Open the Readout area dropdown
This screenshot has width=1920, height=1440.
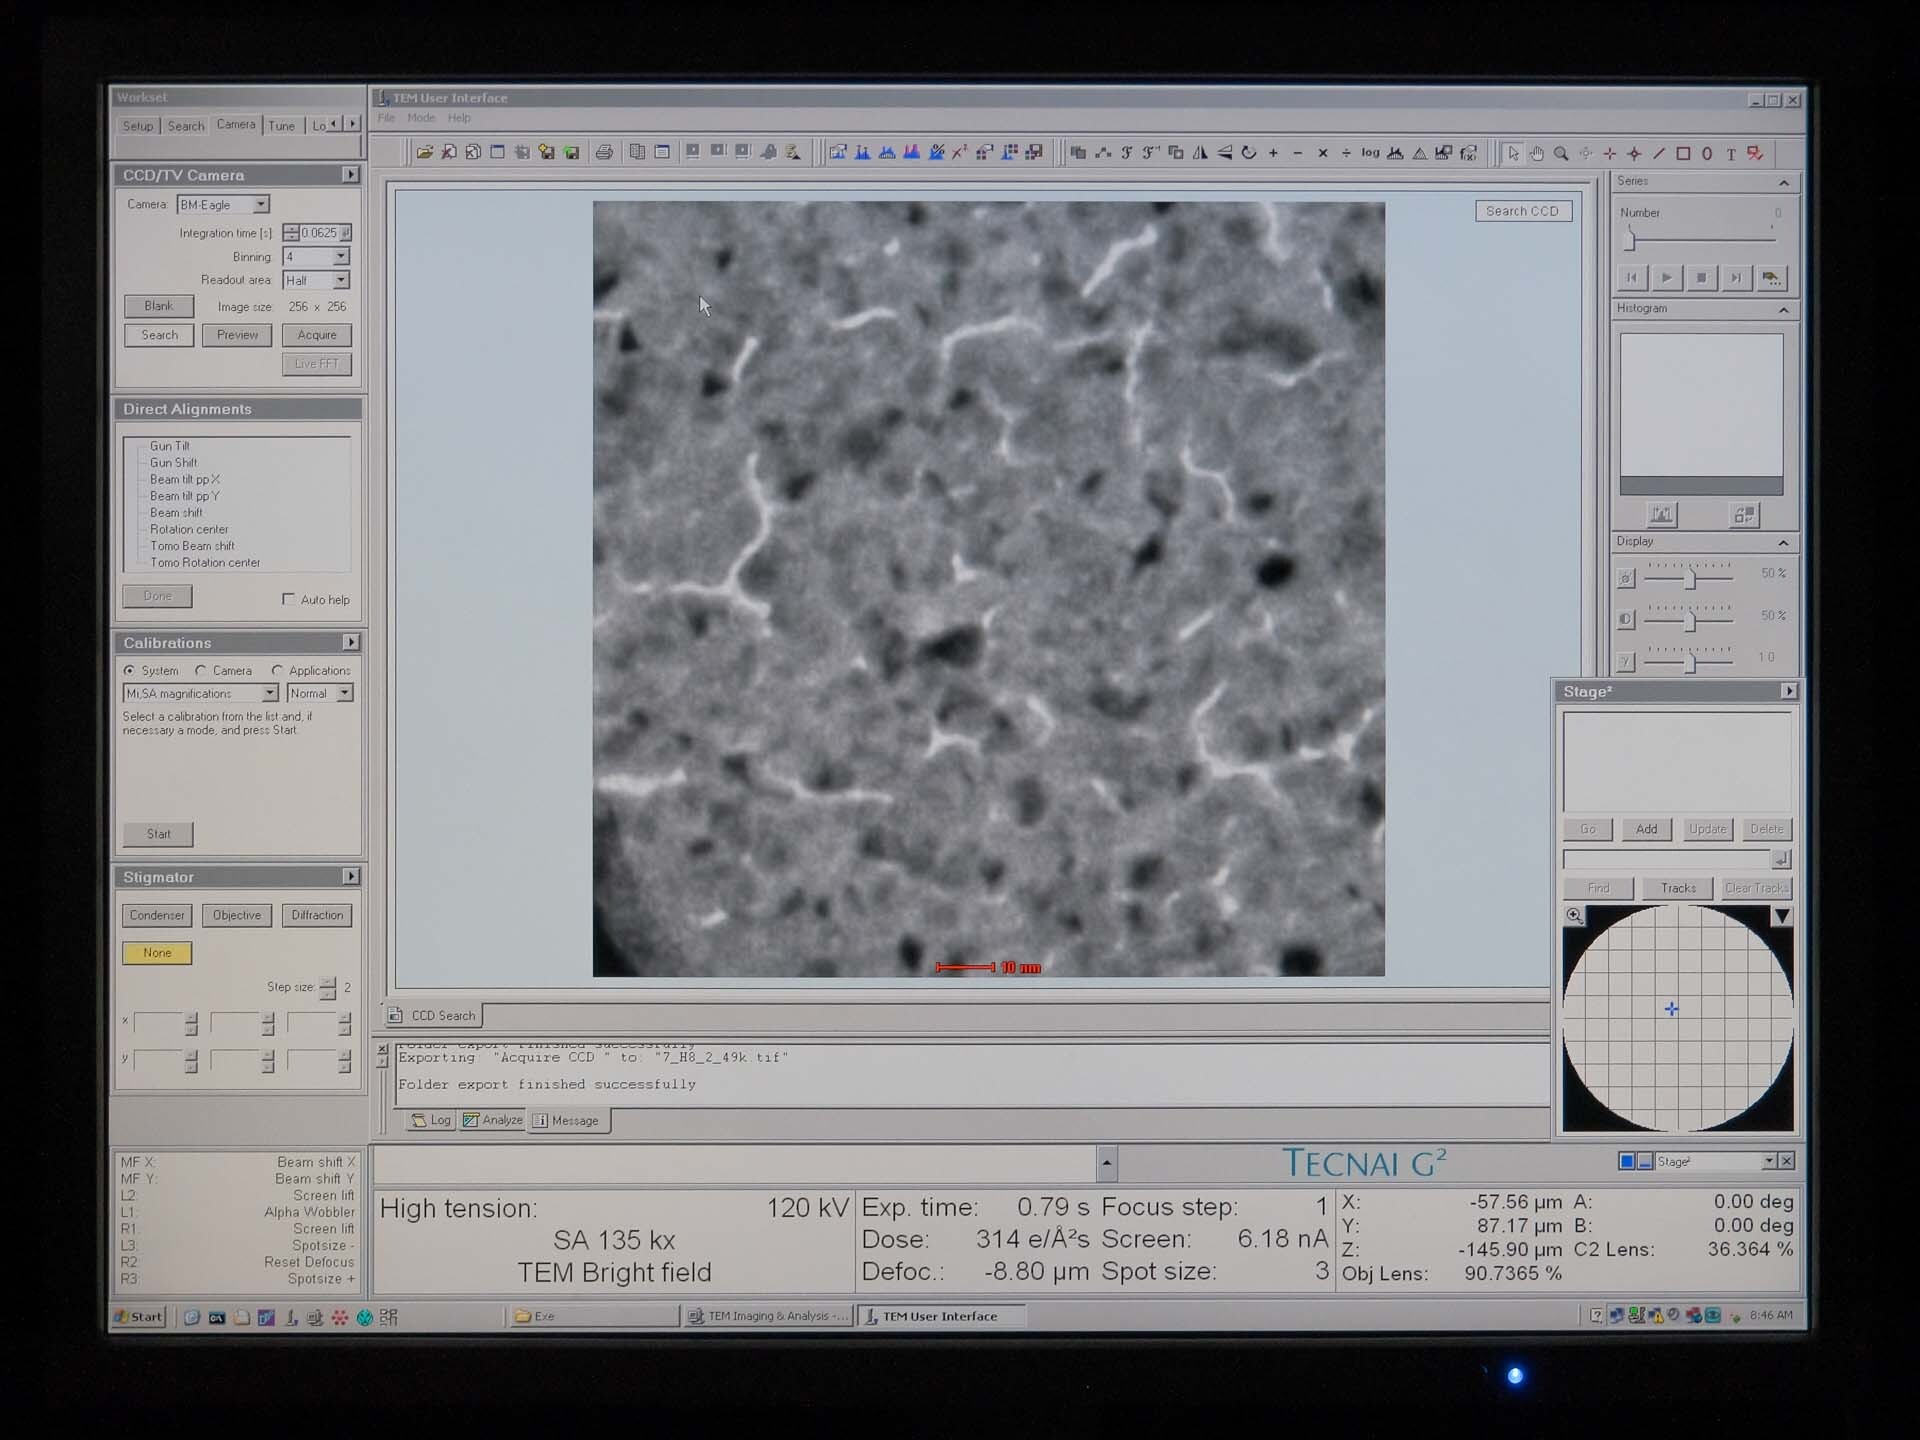340,281
